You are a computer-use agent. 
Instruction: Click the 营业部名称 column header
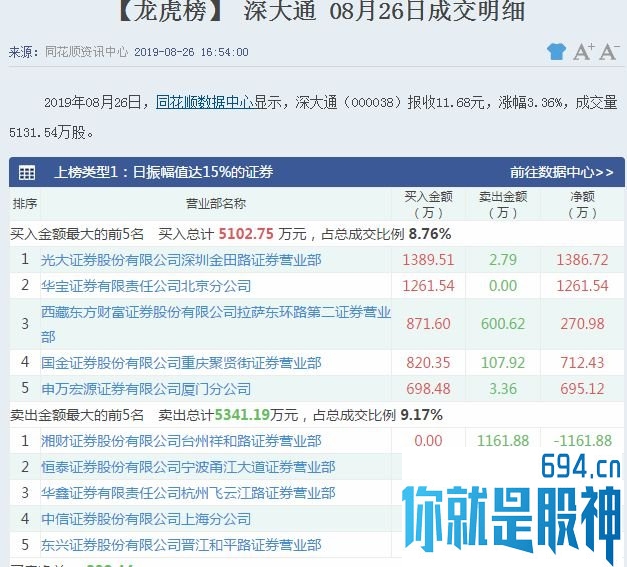(216, 204)
